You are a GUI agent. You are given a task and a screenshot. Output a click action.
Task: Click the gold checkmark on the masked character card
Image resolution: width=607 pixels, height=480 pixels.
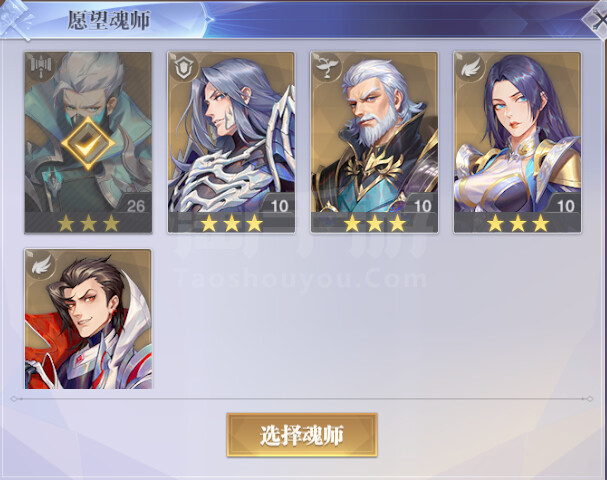[x=88, y=143]
